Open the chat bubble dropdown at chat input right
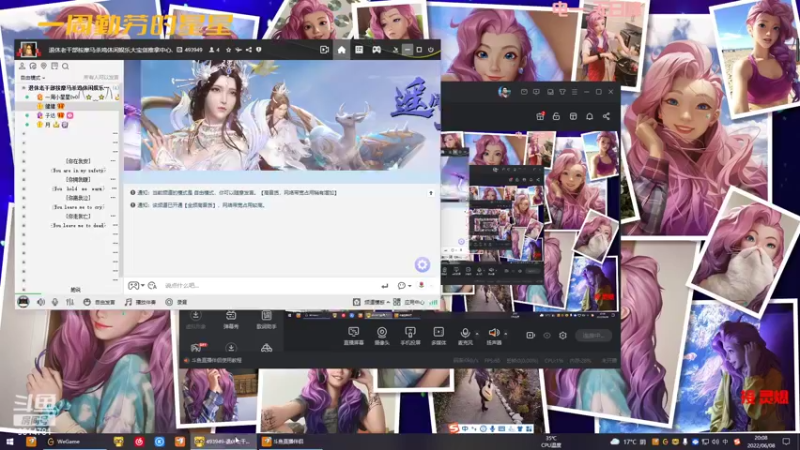The height and width of the screenshot is (450, 800). (404, 286)
